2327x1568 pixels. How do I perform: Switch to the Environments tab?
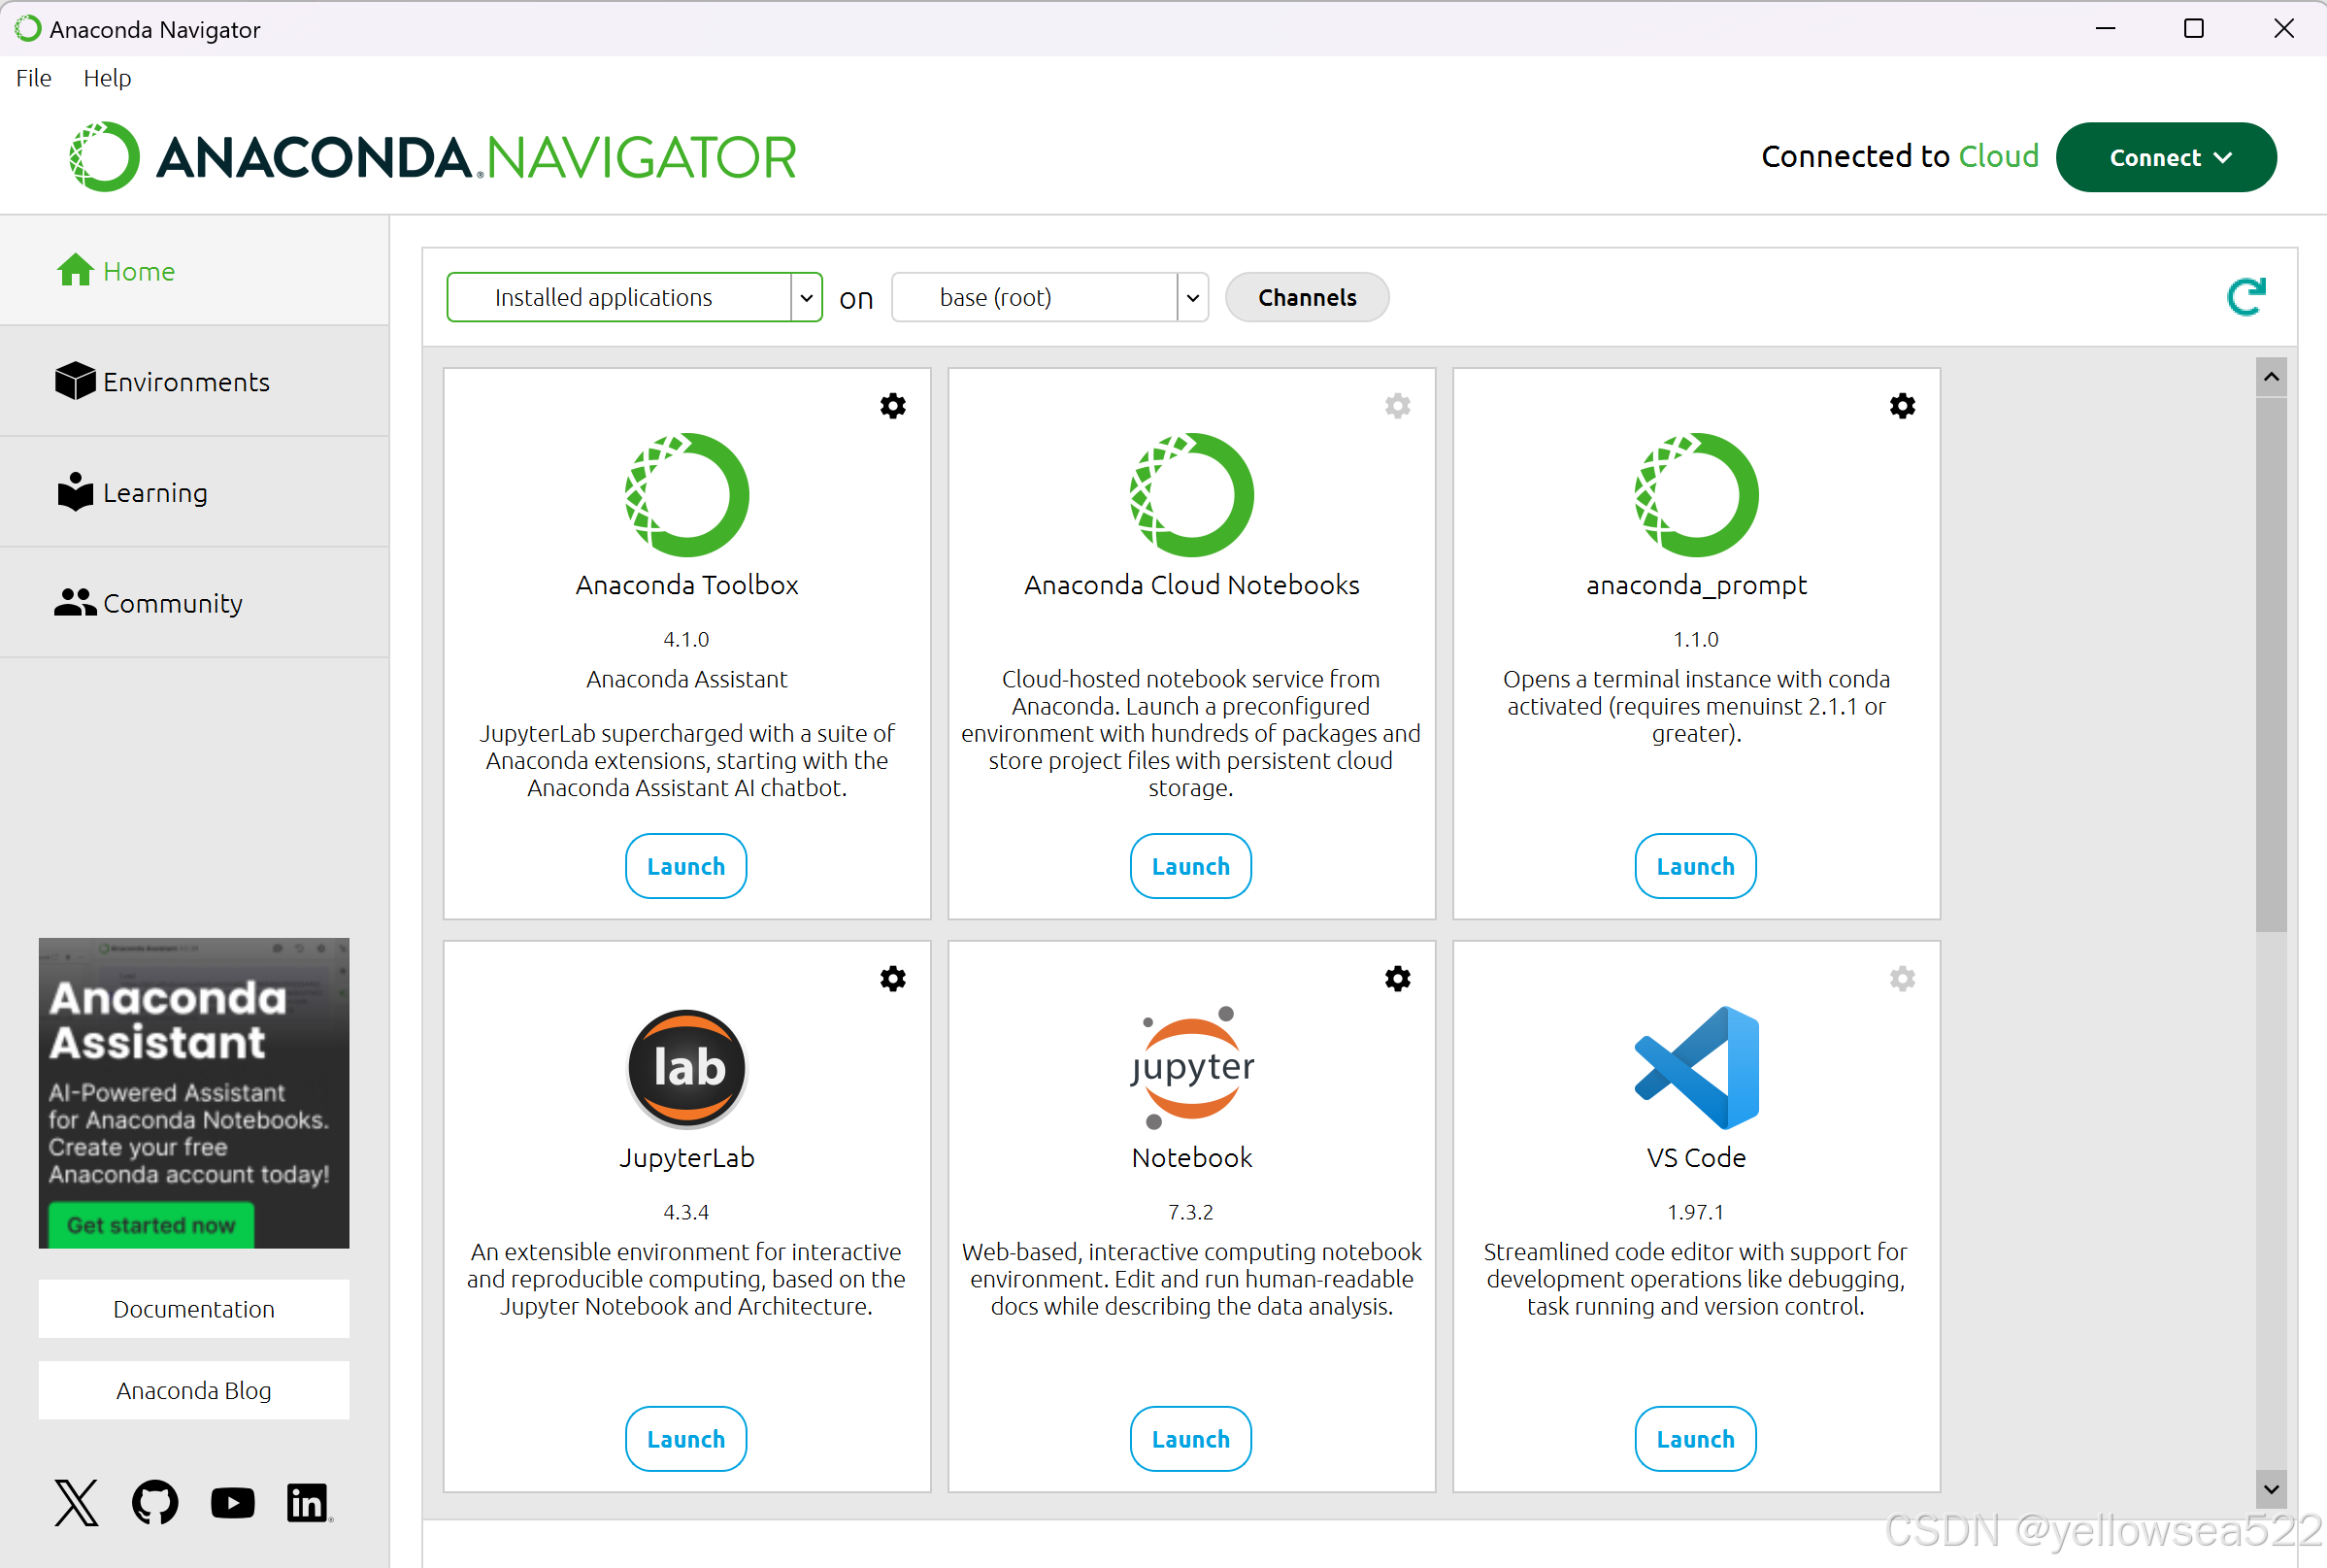click(x=186, y=382)
